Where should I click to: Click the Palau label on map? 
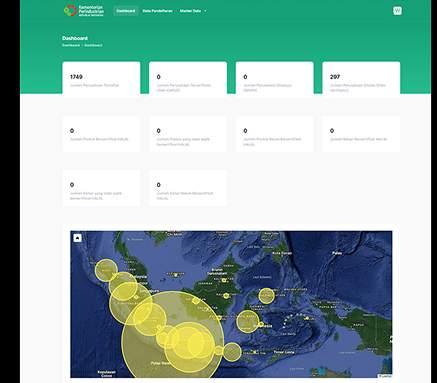[337, 253]
